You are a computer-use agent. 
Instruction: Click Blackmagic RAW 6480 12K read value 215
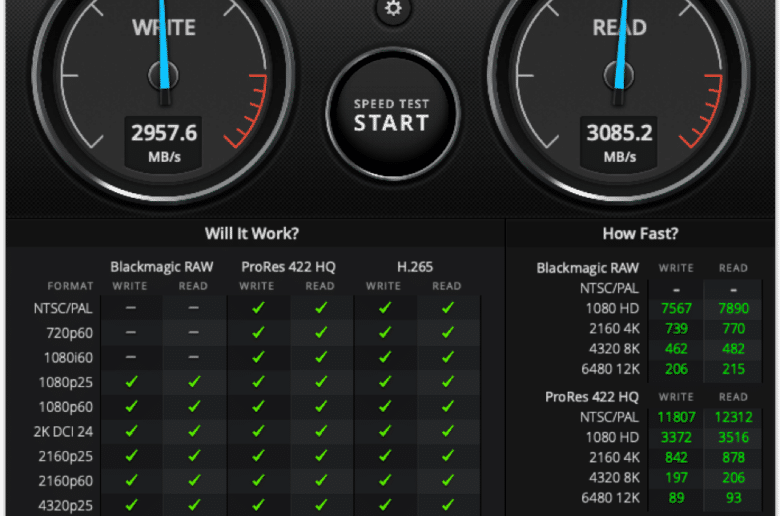click(x=733, y=369)
